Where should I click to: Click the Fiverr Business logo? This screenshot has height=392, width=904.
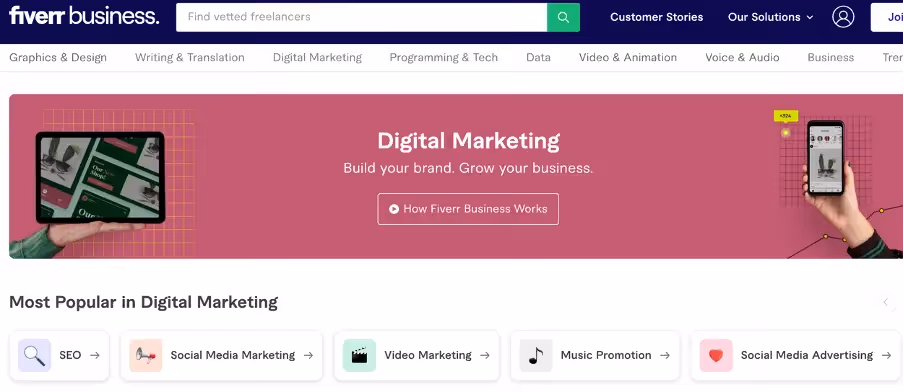click(x=84, y=16)
